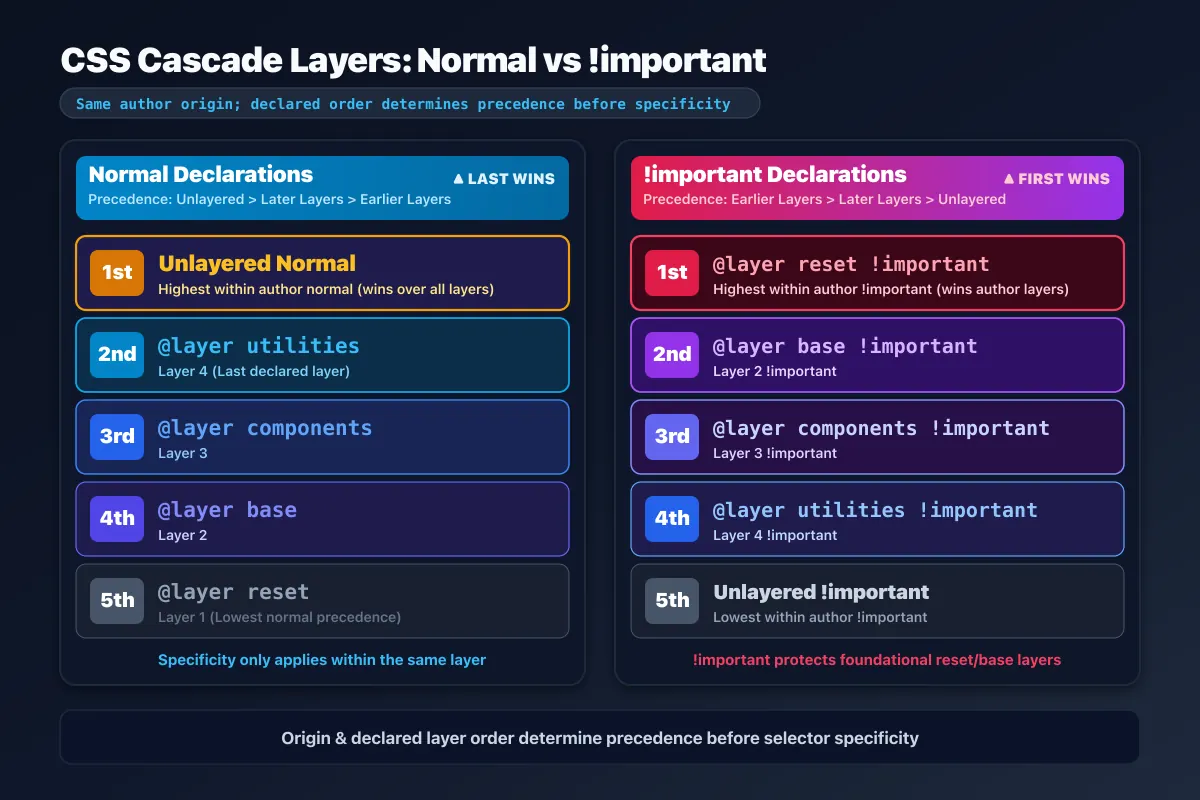Click the LAST WINS indicator
Viewport: 1200px width, 800px height.
503,179
